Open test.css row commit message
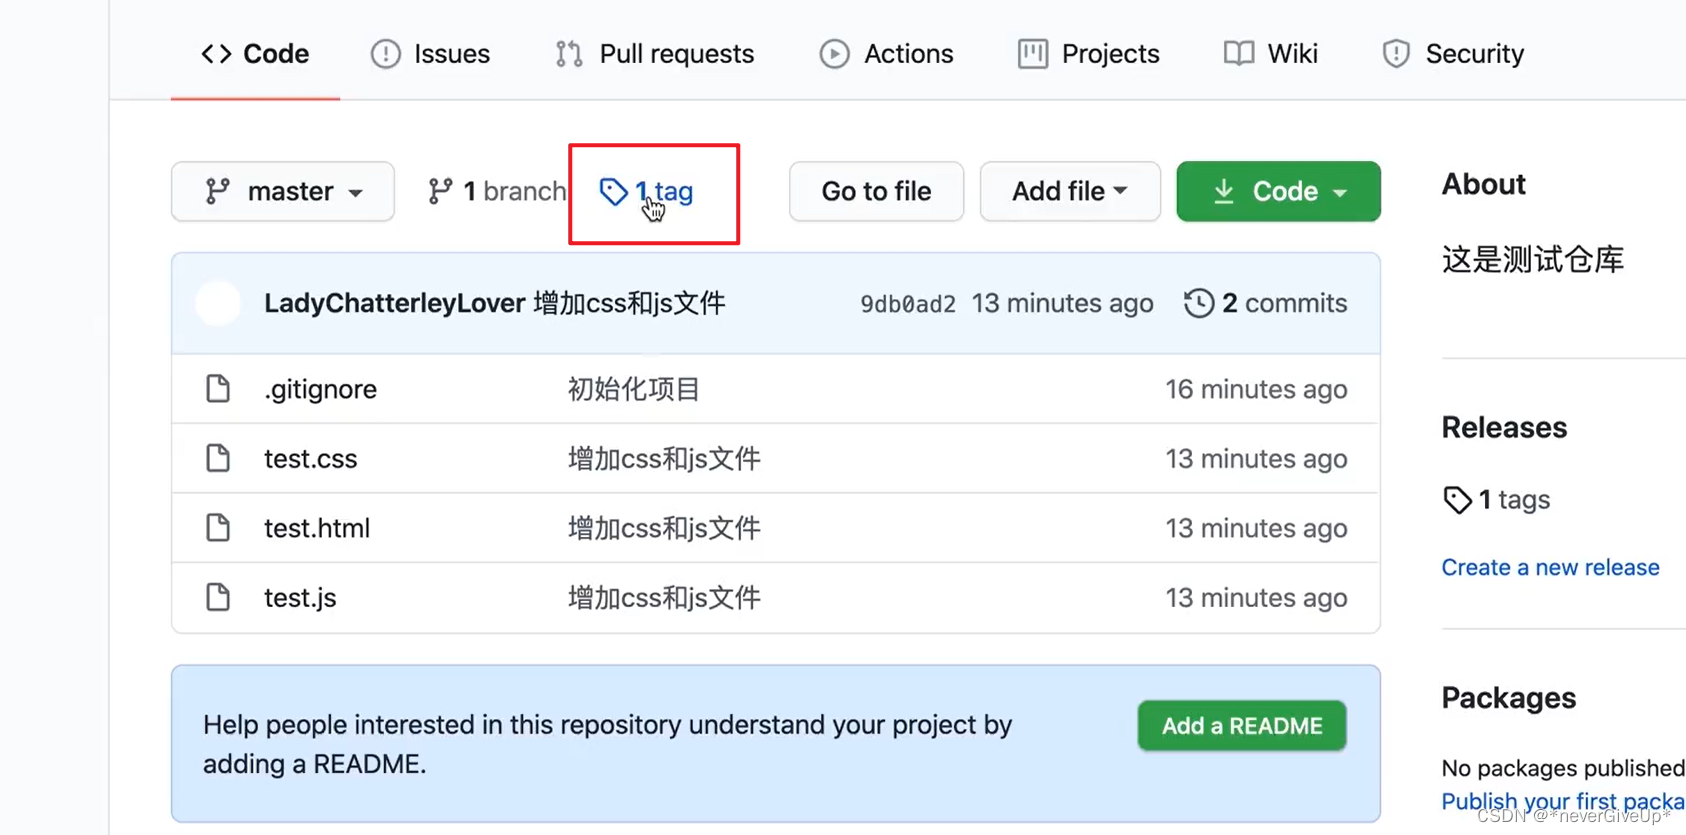This screenshot has width=1686, height=835. pos(664,458)
